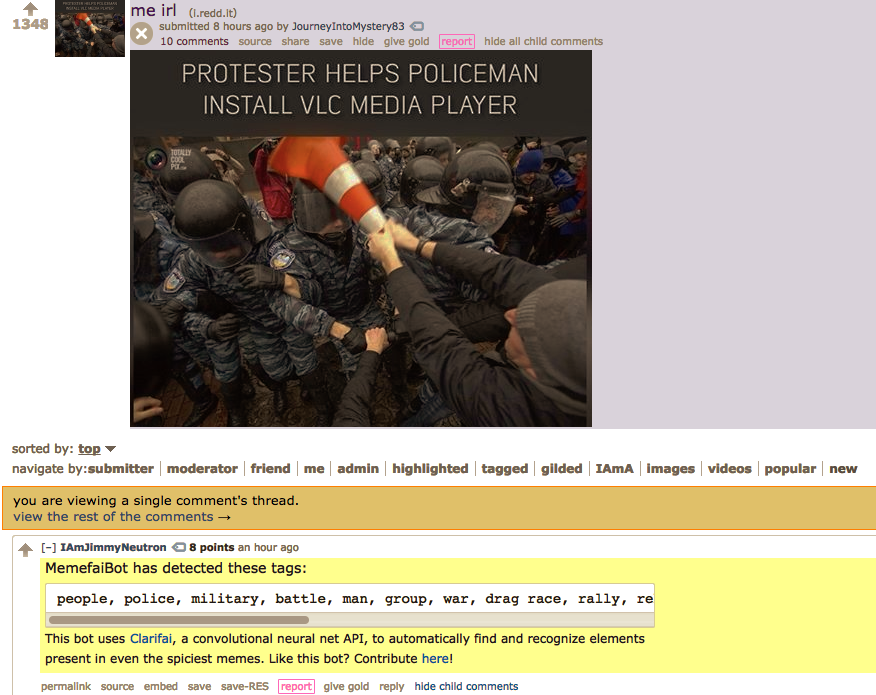Navigate by images
This screenshot has height=695, width=876.
coord(670,469)
